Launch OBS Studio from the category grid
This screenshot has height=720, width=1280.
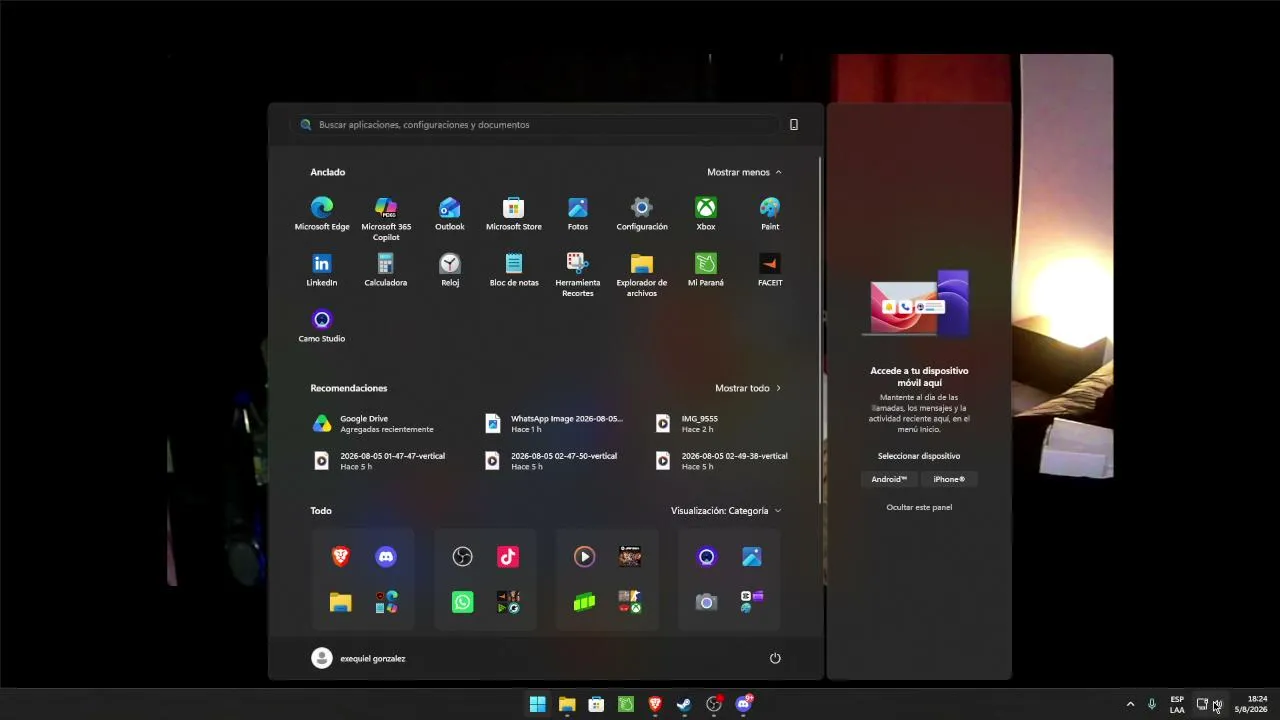pos(463,557)
